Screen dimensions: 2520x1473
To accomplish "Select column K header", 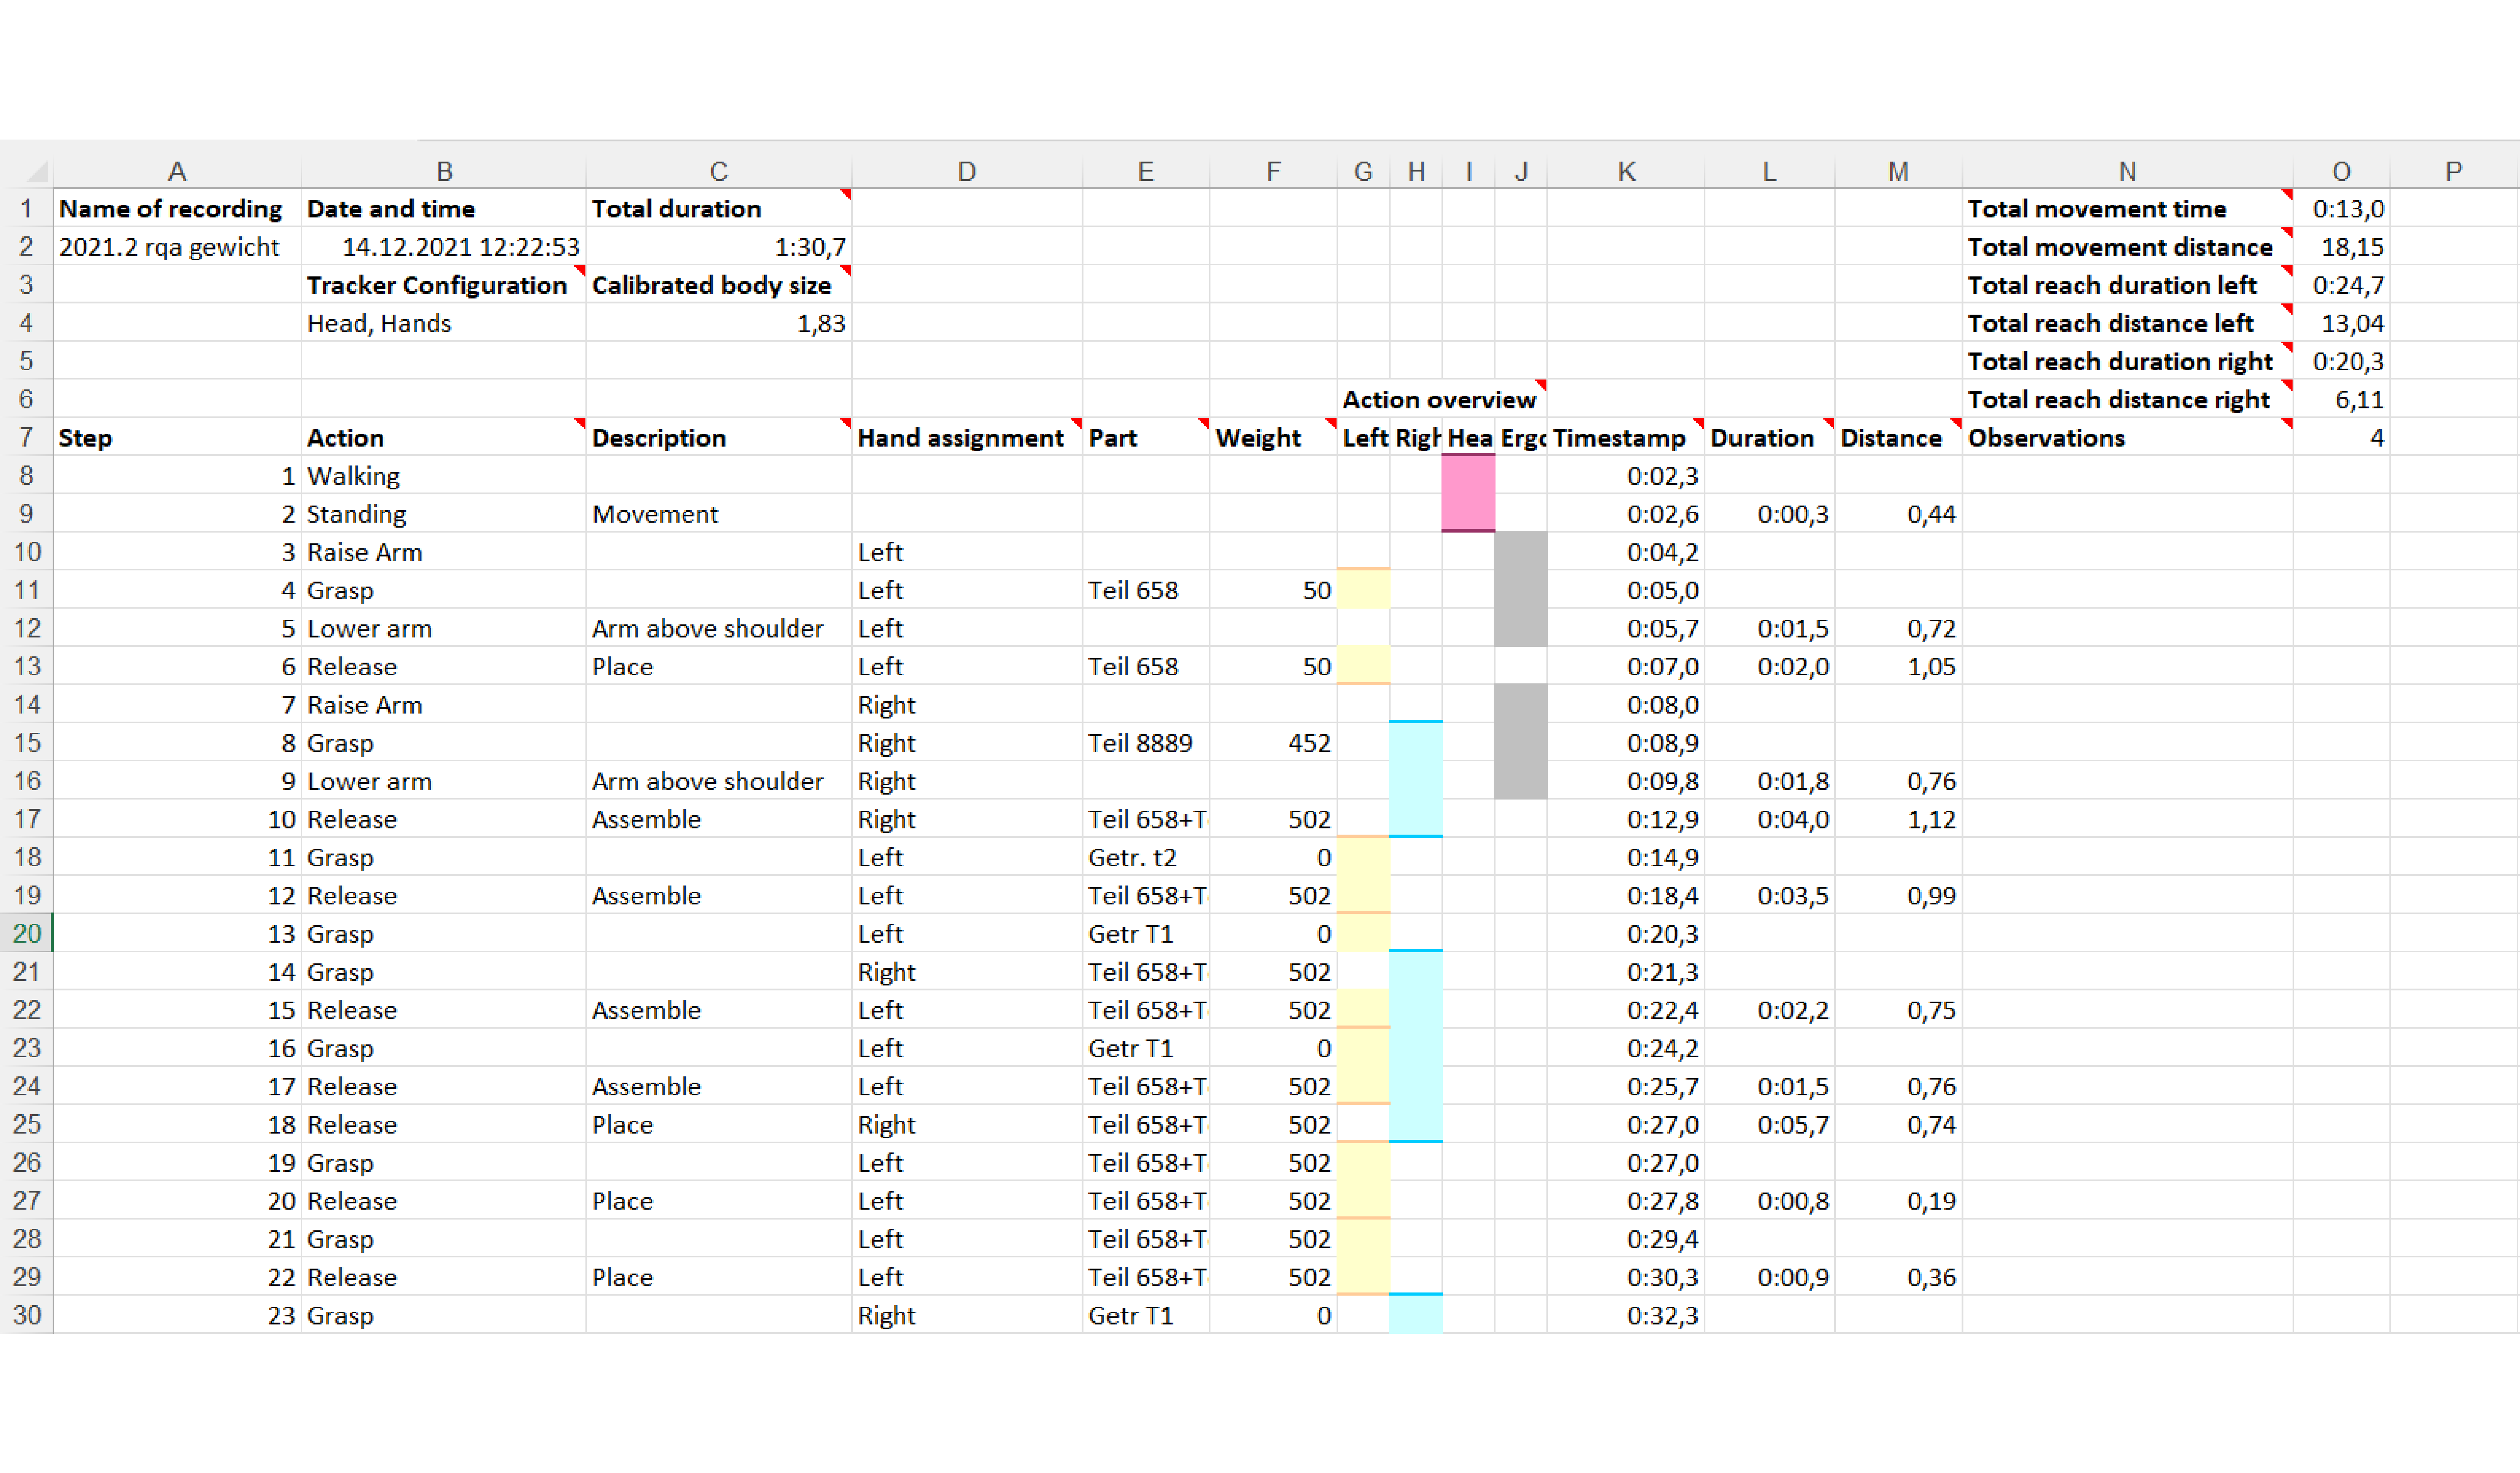I will click(1626, 172).
